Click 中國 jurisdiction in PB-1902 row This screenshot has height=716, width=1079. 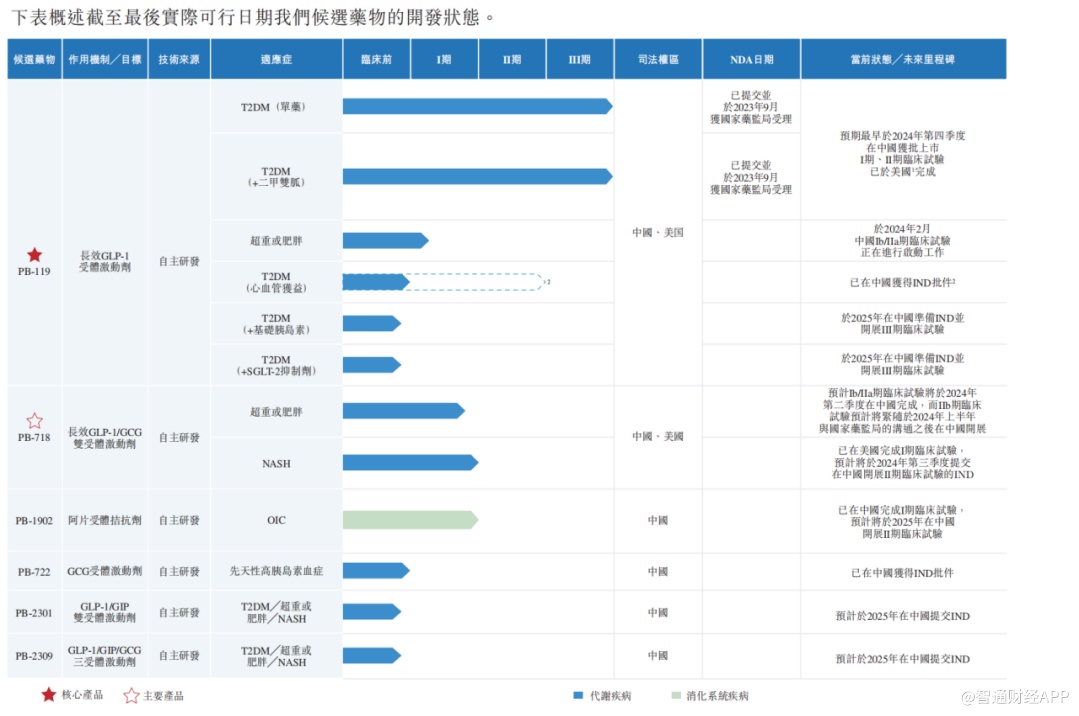(658, 520)
